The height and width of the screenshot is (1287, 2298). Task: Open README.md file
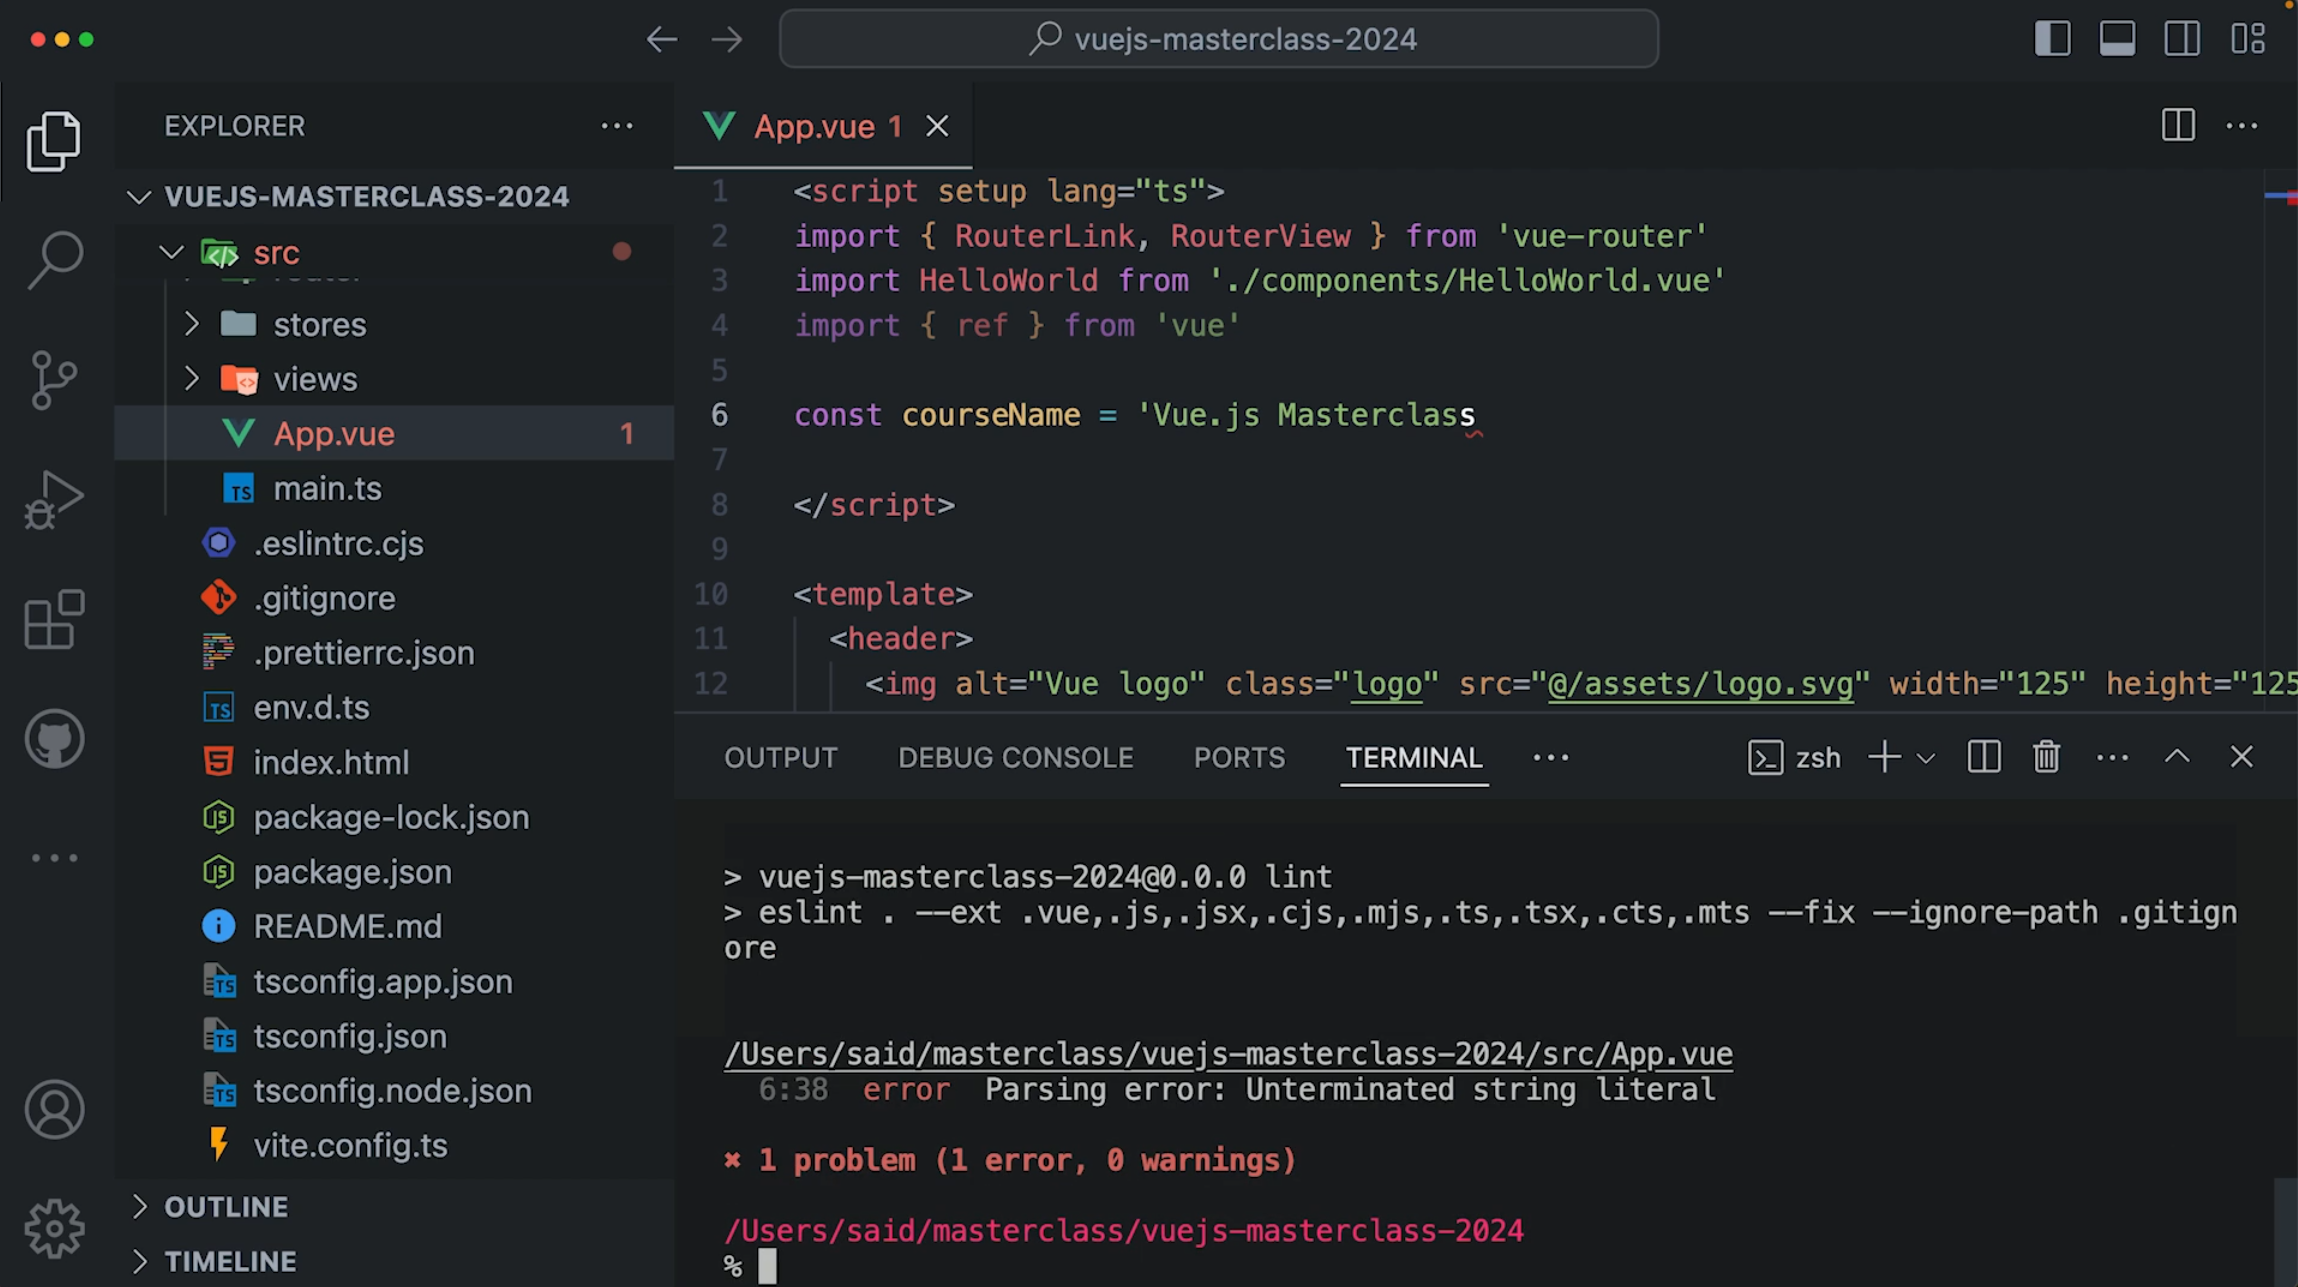pyautogui.click(x=394, y=926)
